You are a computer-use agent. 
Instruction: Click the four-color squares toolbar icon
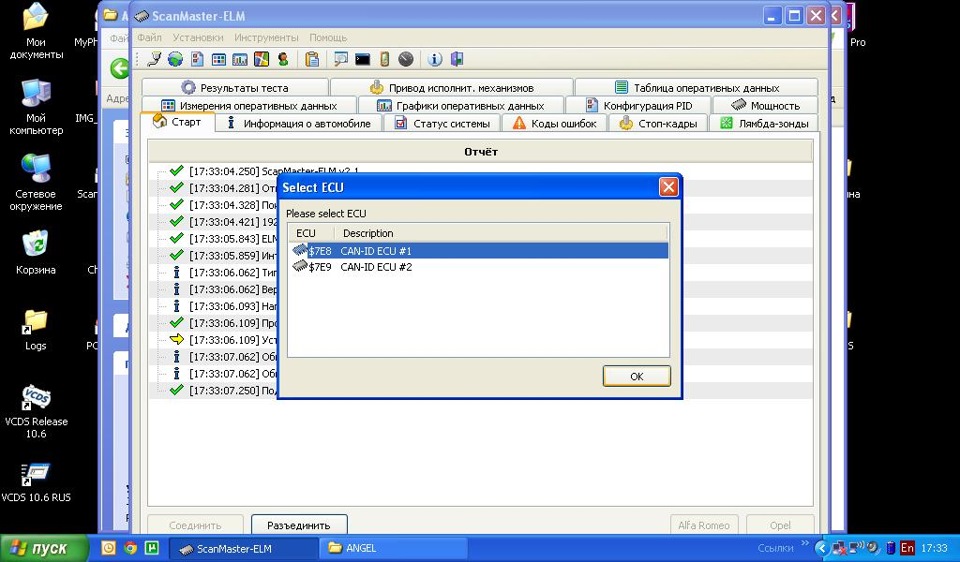tap(261, 59)
